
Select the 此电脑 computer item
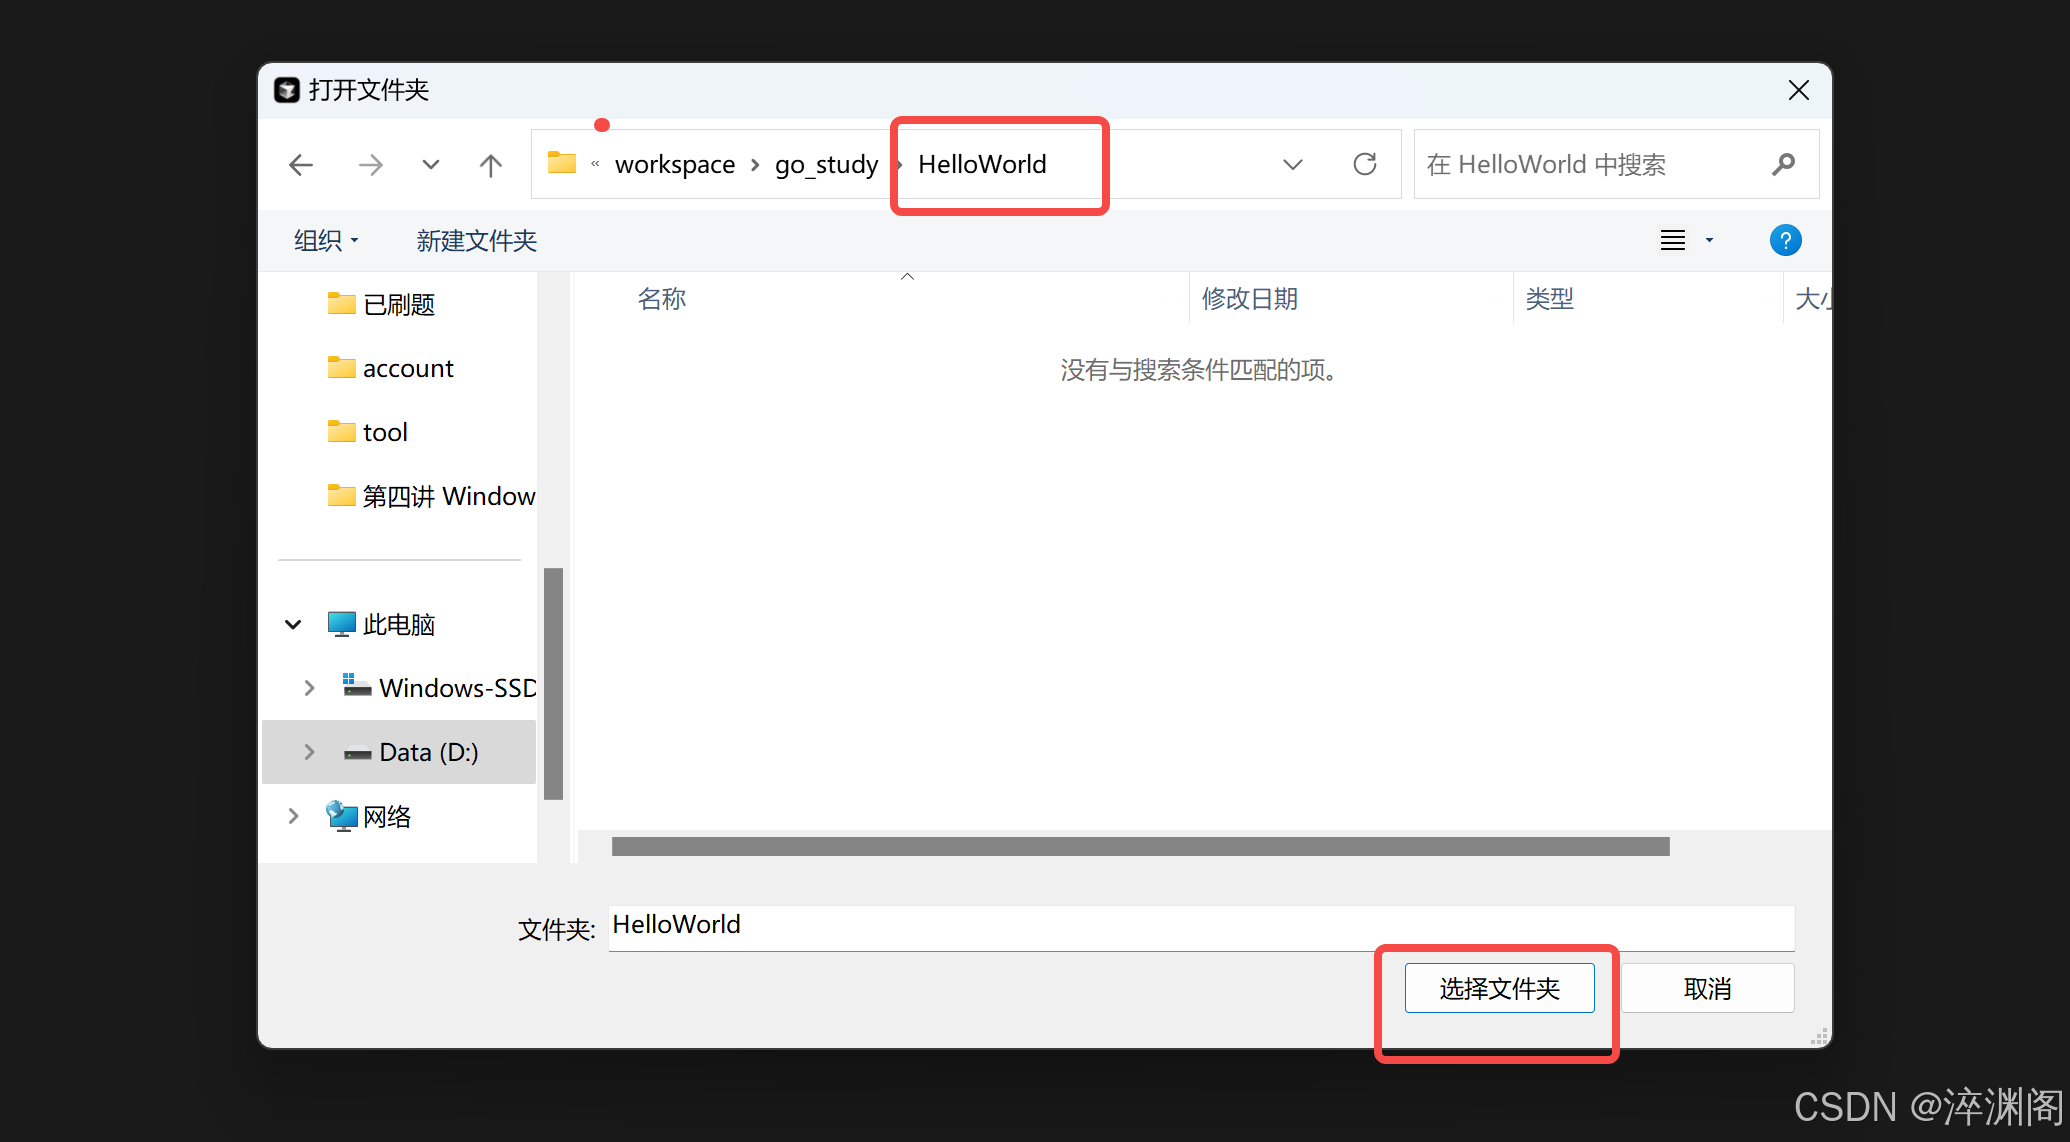[398, 624]
